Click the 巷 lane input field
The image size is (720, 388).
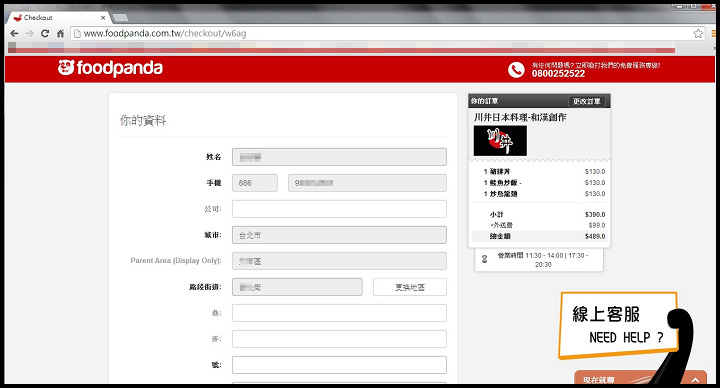(x=339, y=313)
